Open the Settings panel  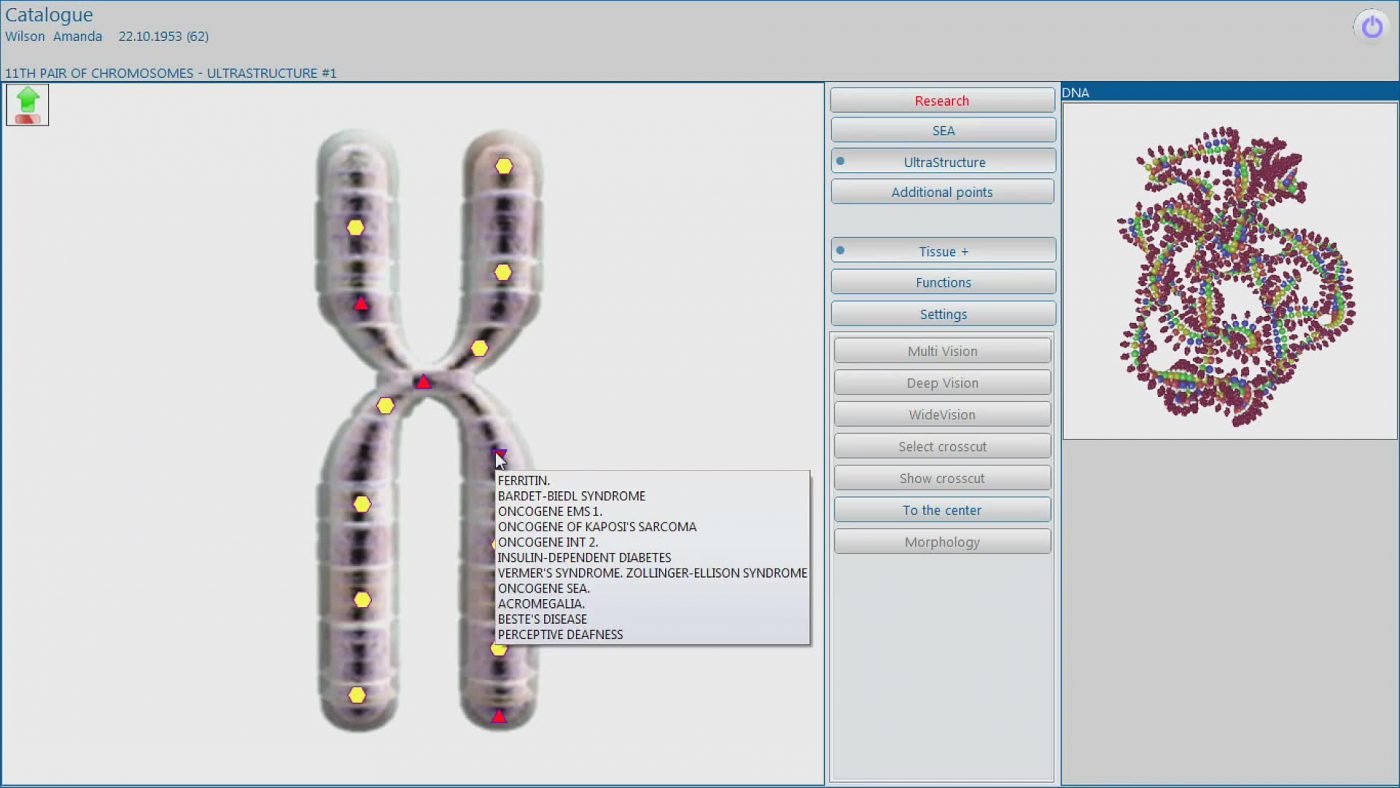tap(943, 314)
